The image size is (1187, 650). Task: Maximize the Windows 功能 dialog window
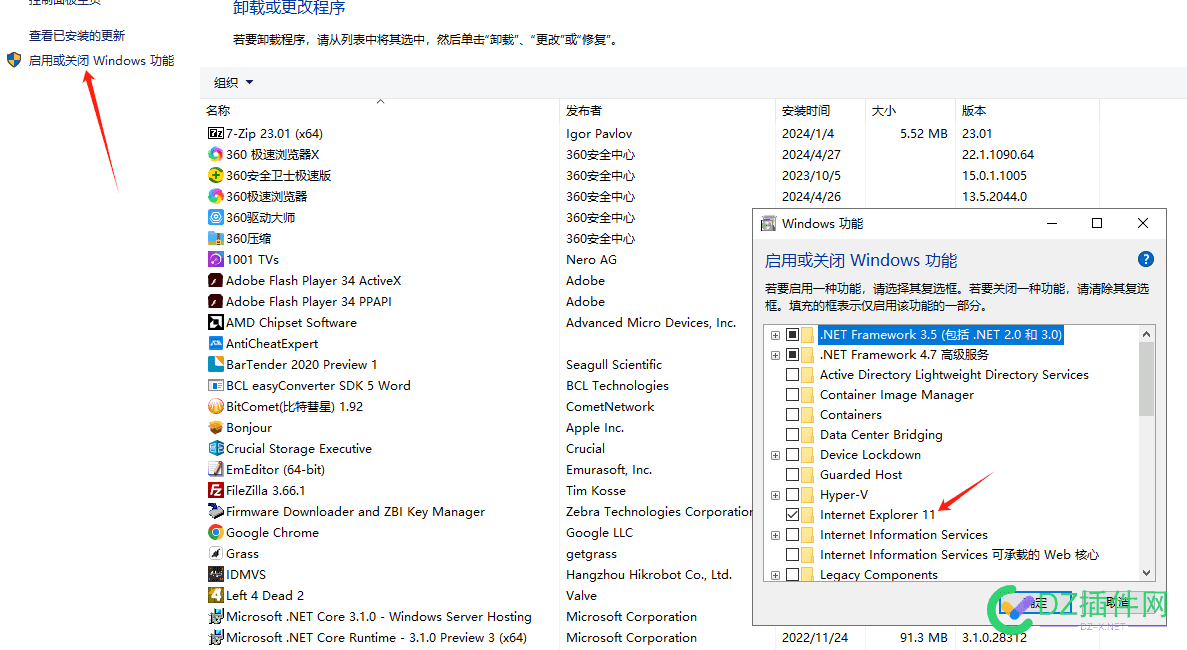click(1097, 223)
